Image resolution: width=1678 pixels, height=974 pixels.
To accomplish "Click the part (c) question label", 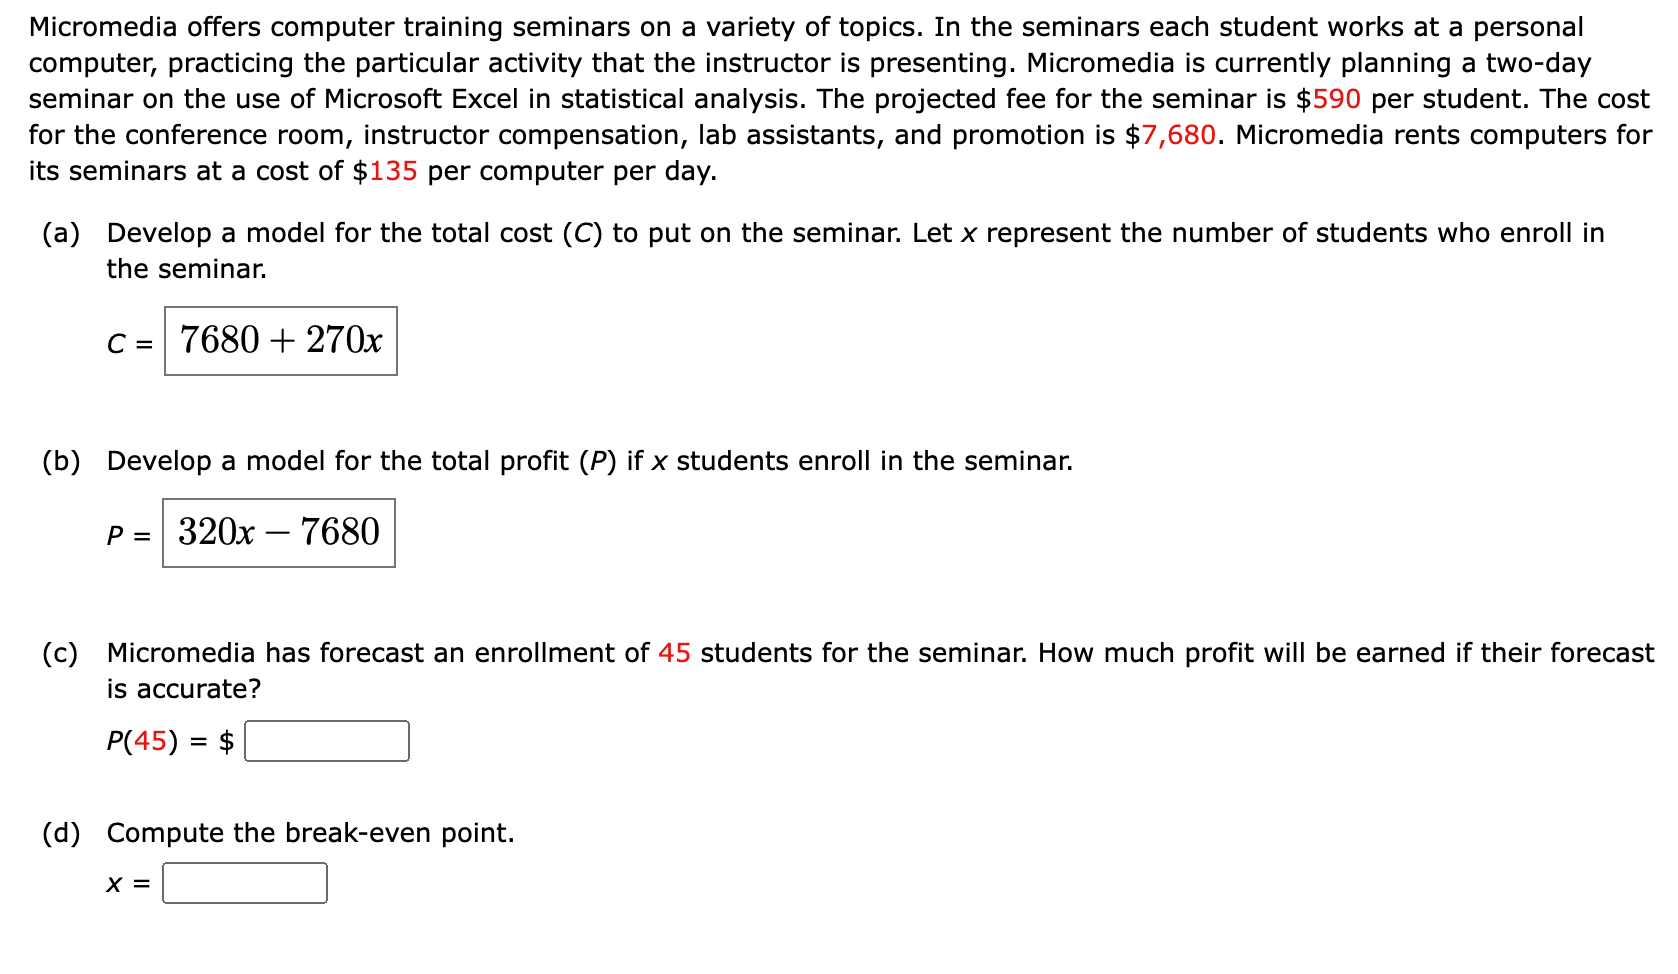I will click(x=60, y=652).
